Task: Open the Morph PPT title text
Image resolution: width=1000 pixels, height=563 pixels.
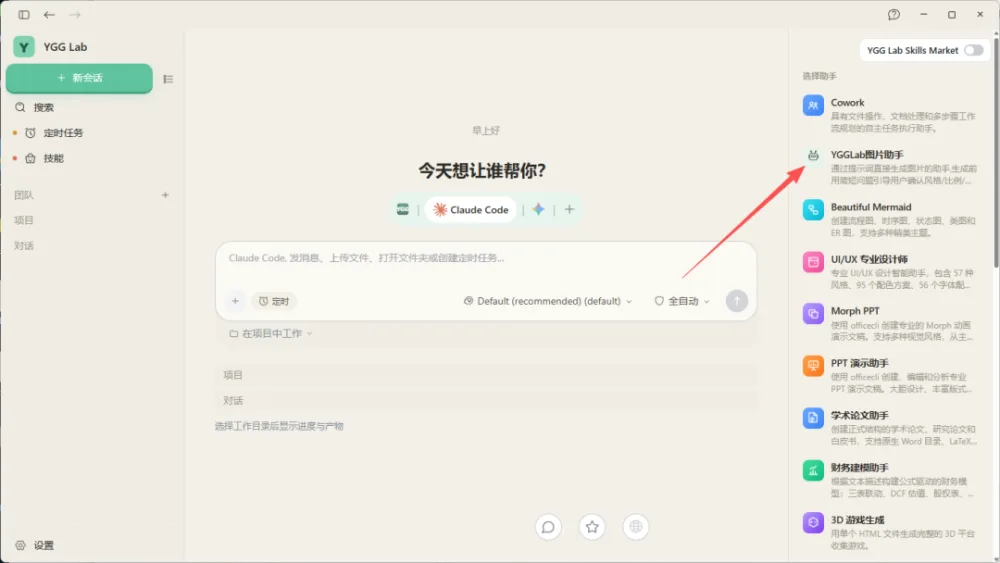Action: pyautogui.click(x=855, y=311)
